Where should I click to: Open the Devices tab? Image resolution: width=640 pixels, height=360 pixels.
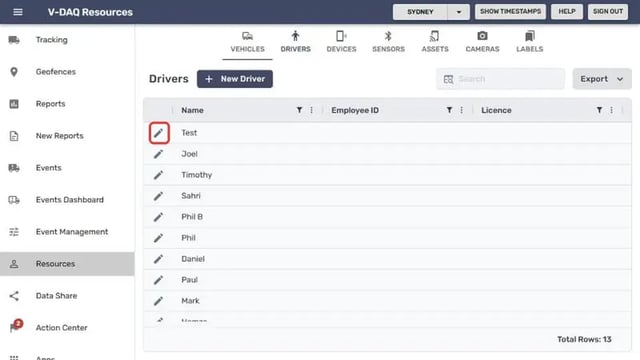341,42
